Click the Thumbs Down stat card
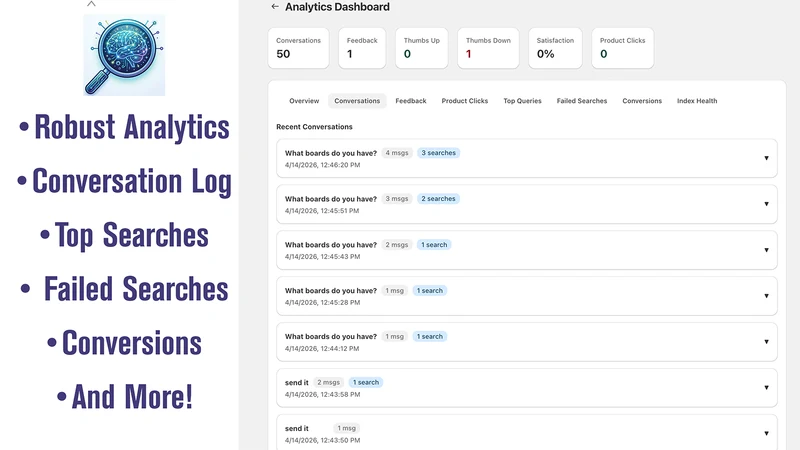Screen dimensions: 800x450 click(488, 48)
